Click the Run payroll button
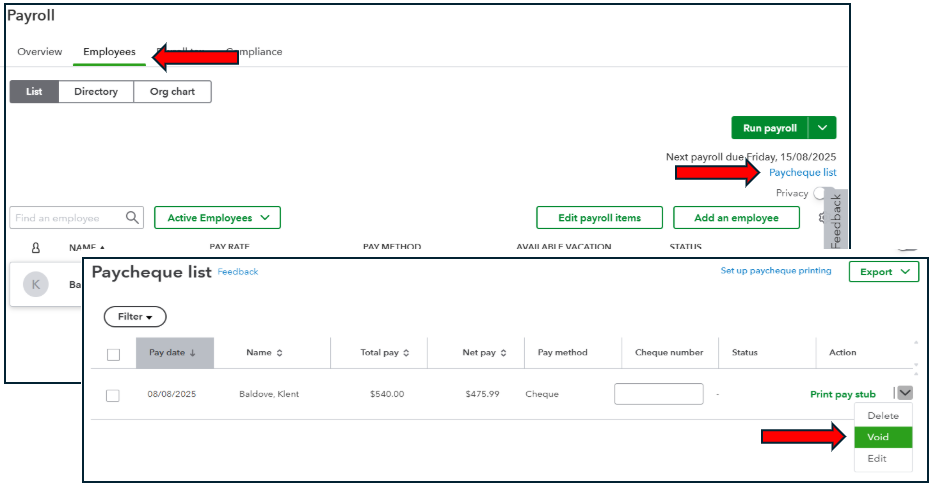Viewport: 934px width, 490px height. pyautogui.click(x=770, y=128)
